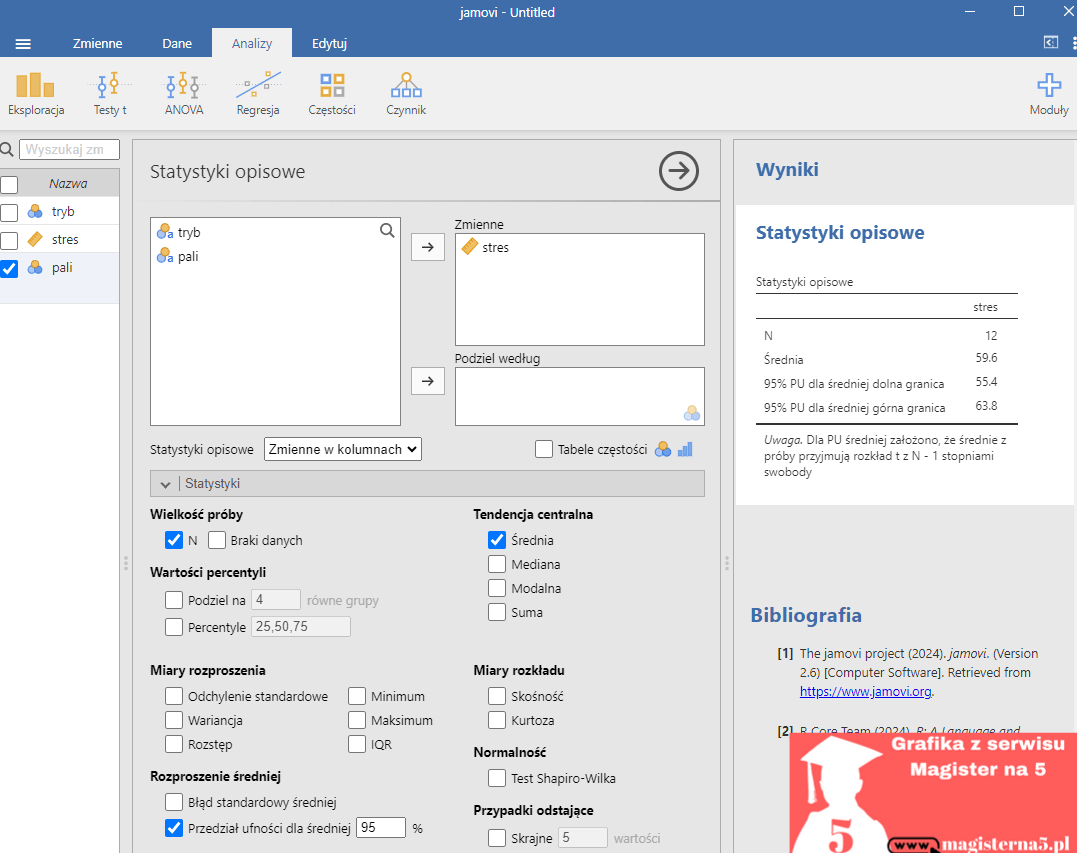Open the Czynnik analysis menu

pos(406,94)
